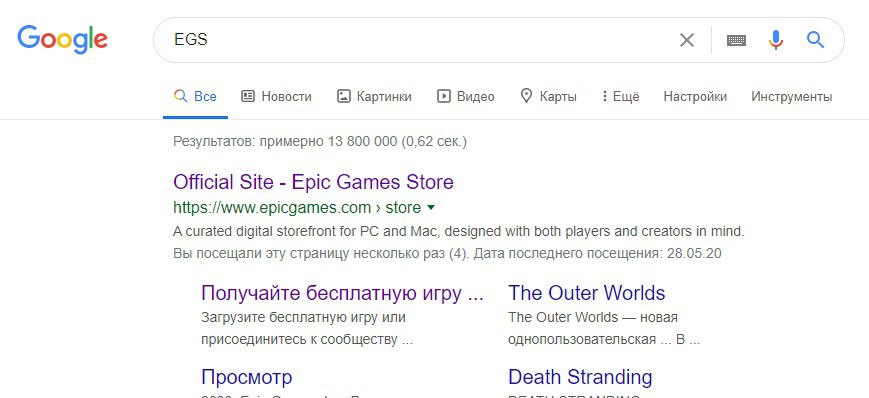The width and height of the screenshot is (869, 398).
Task: Click the last visit date 28.05.20 text
Action: coord(694,254)
